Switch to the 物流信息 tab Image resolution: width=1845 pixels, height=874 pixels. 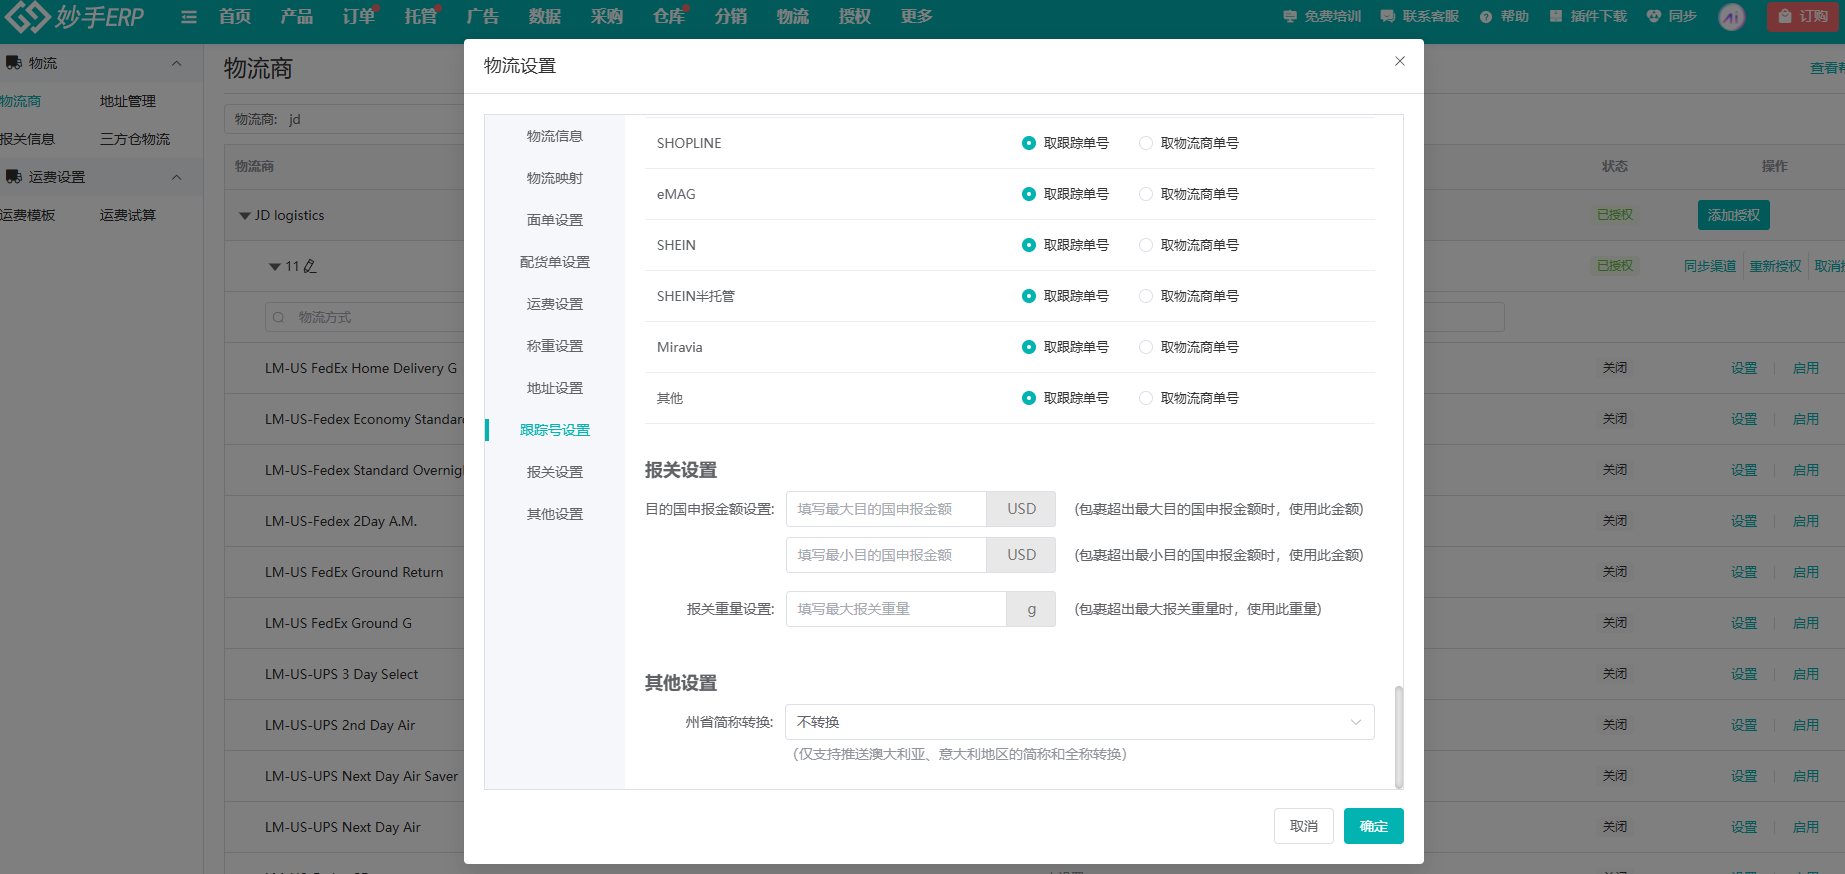(555, 136)
